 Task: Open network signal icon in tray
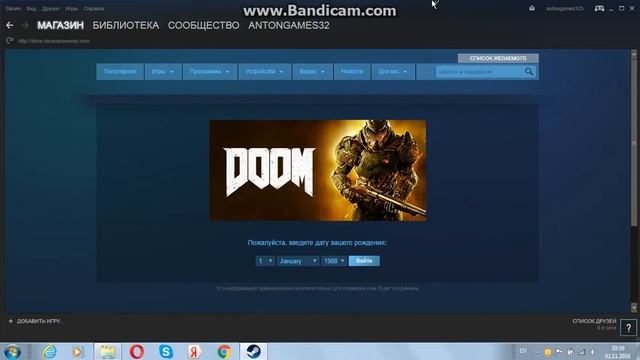pos(582,352)
